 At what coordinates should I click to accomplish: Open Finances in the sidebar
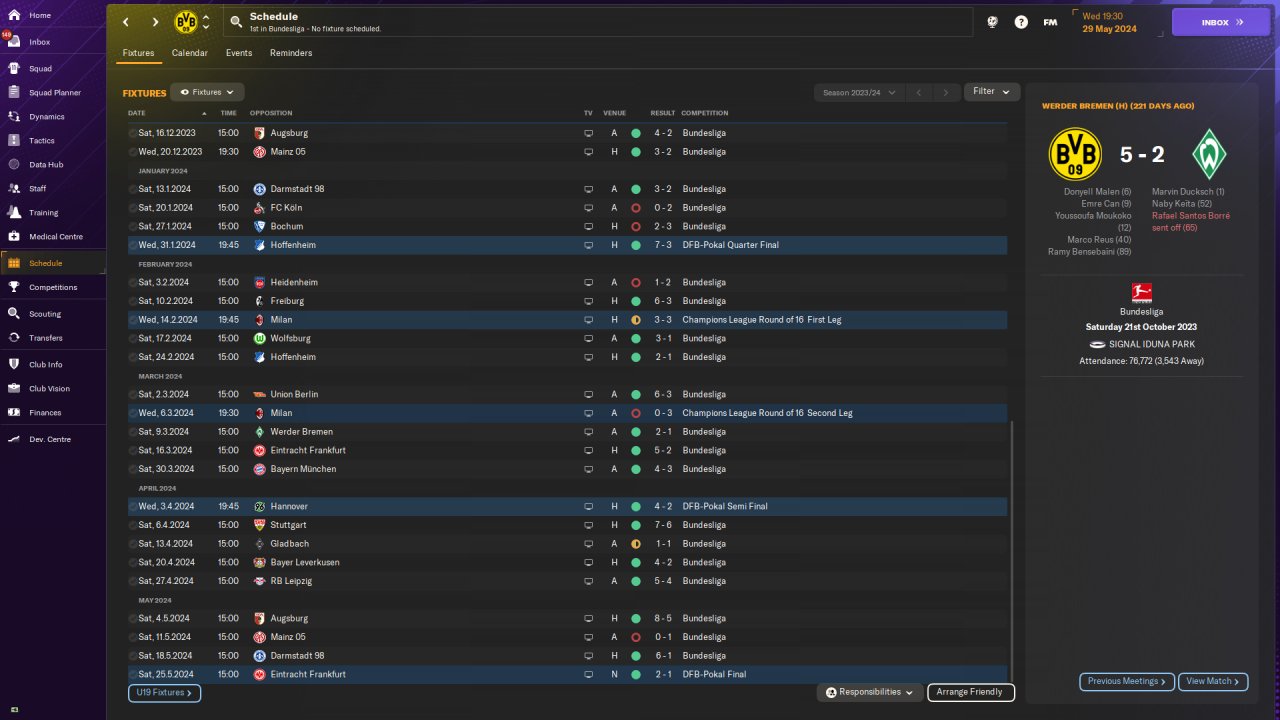[45, 412]
